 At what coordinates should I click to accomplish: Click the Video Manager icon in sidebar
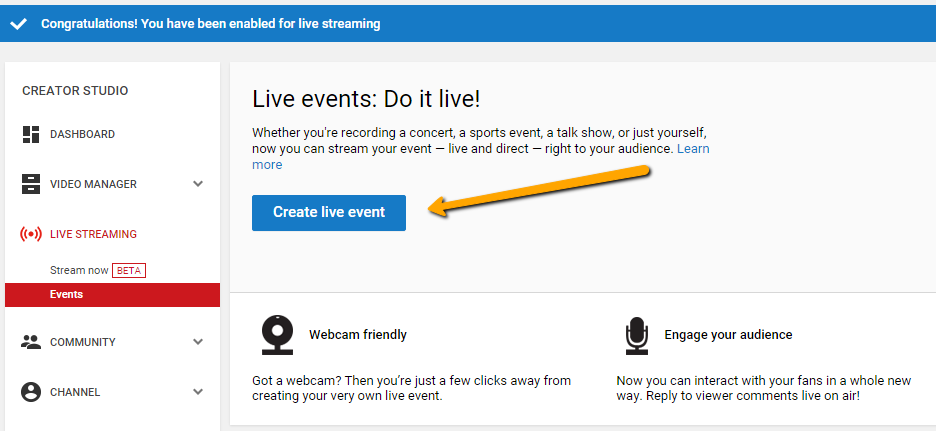(x=31, y=184)
